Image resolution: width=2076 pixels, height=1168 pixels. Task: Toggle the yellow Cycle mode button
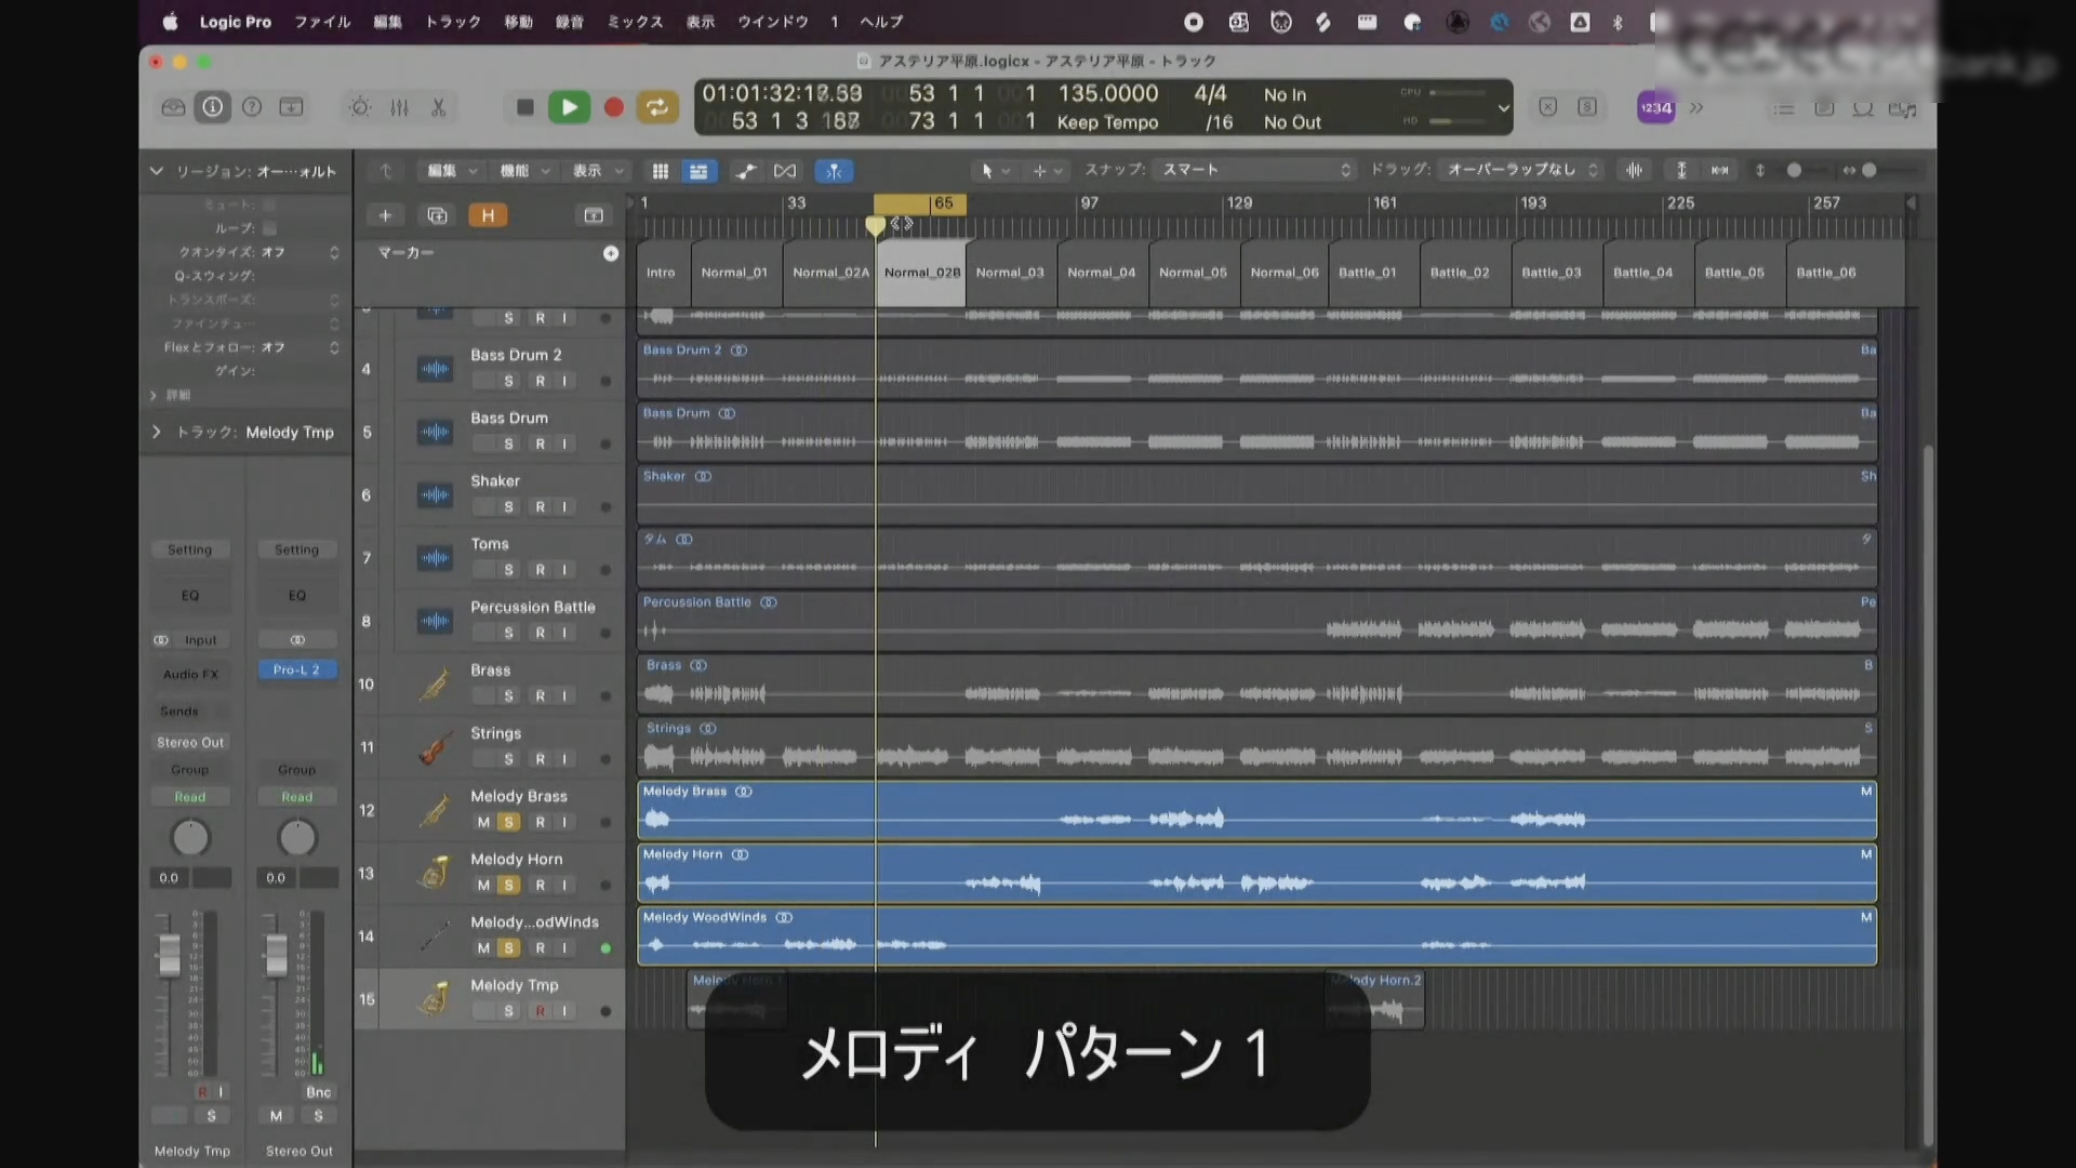point(657,107)
